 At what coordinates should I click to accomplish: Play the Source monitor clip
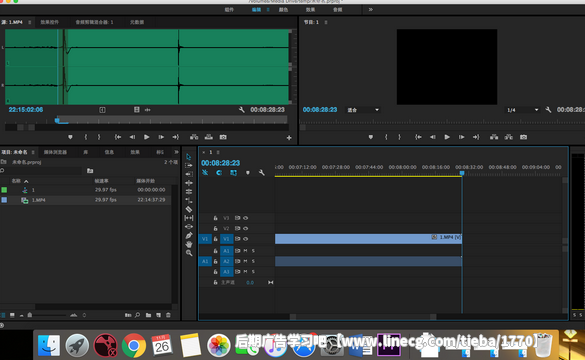pos(147,137)
